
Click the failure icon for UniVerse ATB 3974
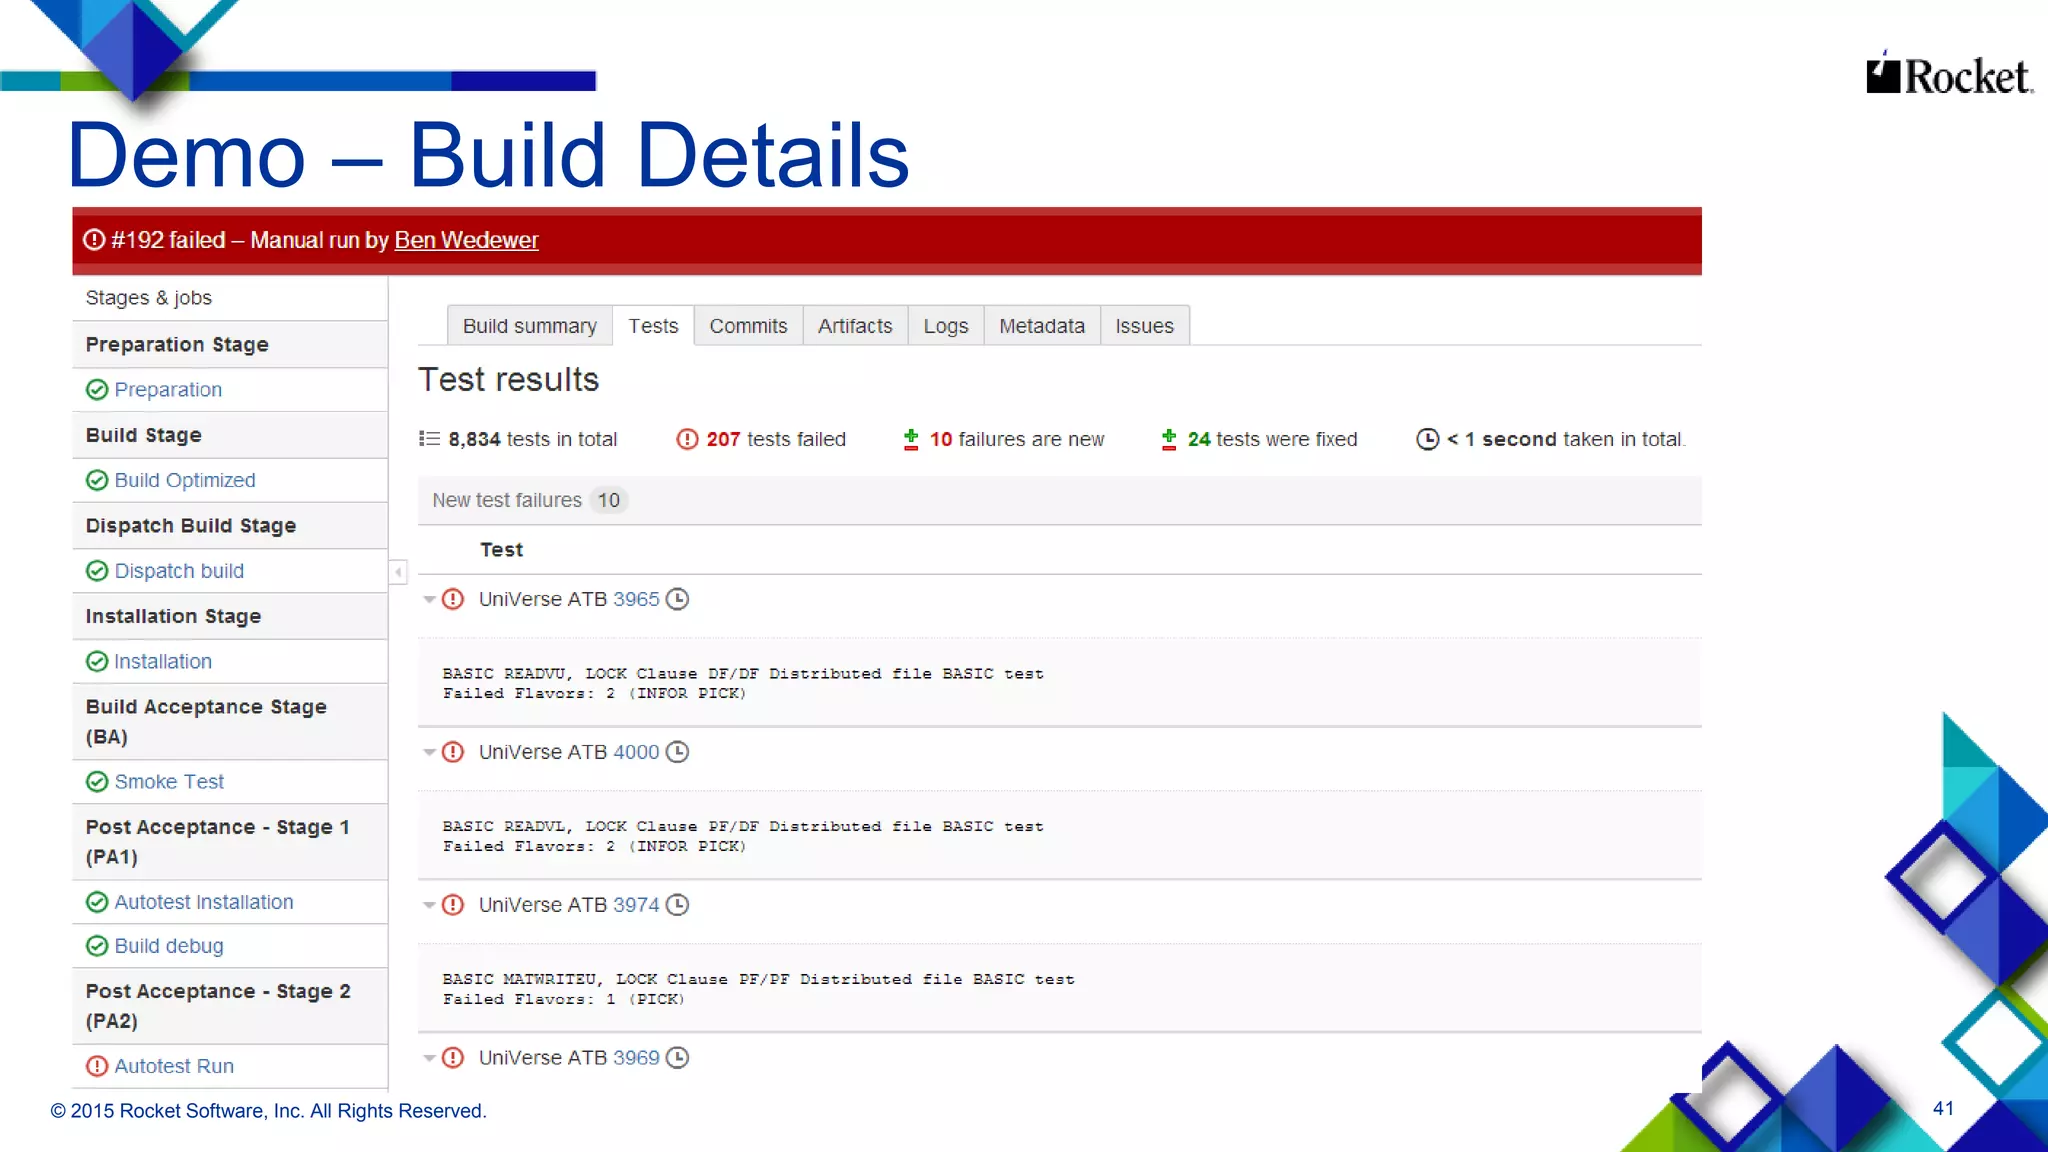(x=453, y=905)
